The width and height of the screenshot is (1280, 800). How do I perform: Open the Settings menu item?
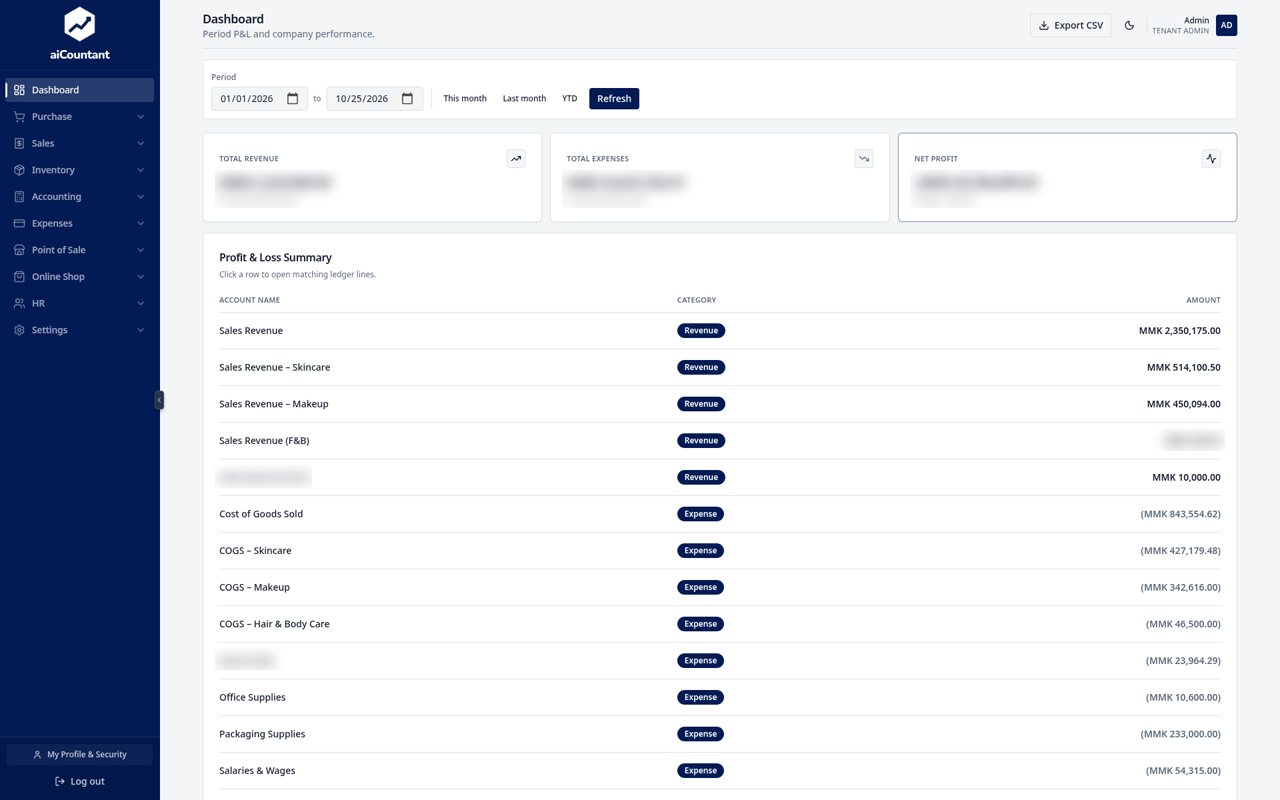pos(80,330)
